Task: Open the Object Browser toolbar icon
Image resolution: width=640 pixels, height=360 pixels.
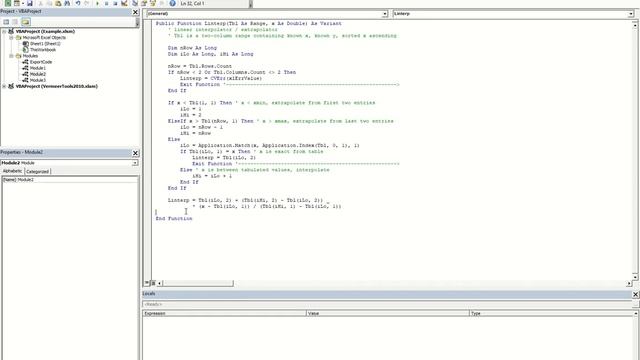Action: pyautogui.click(x=153, y=3)
